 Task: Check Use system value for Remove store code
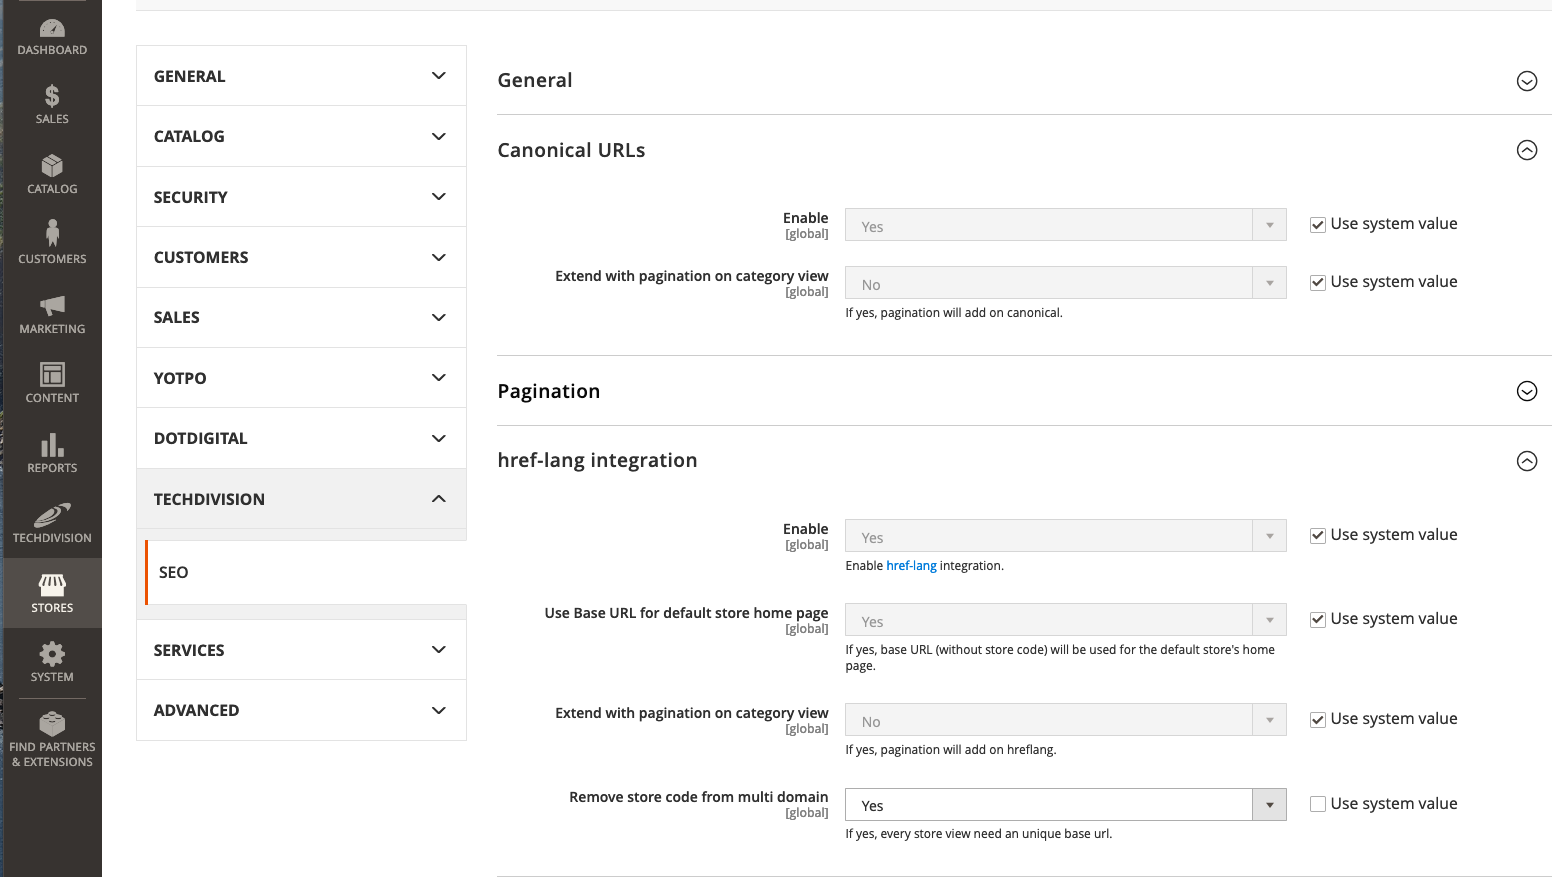pyautogui.click(x=1317, y=803)
